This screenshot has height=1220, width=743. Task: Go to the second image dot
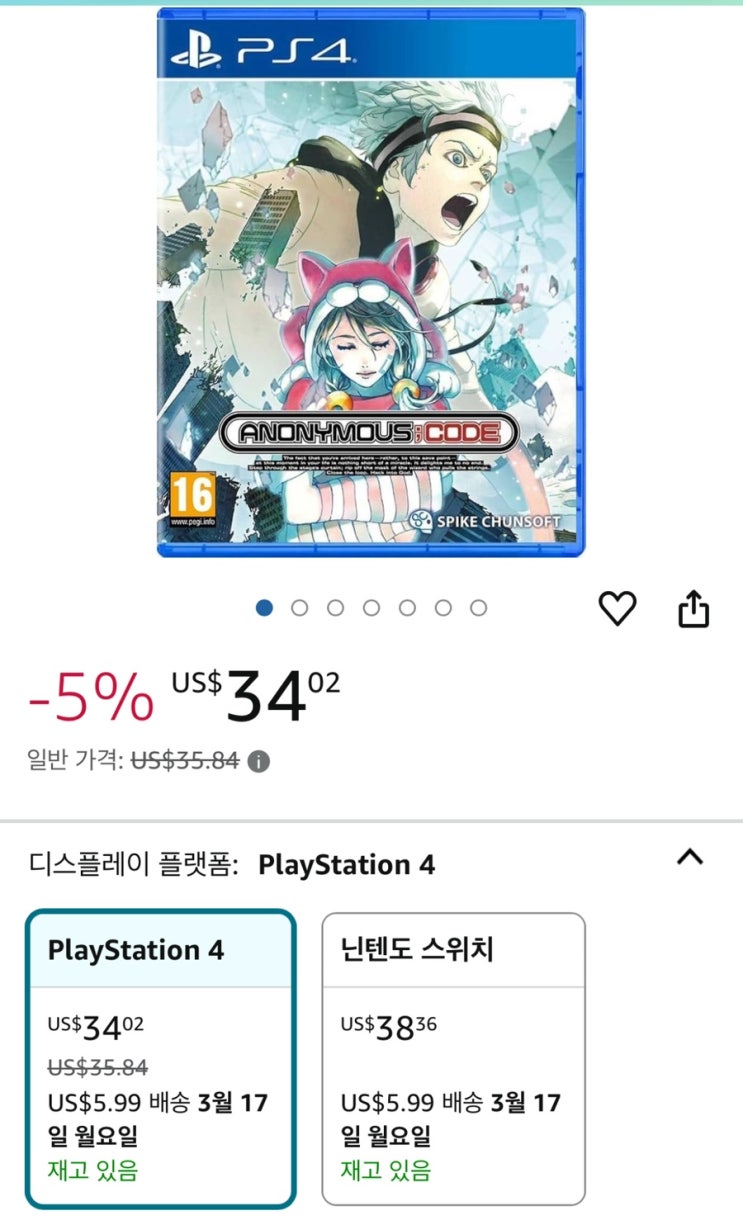300,608
